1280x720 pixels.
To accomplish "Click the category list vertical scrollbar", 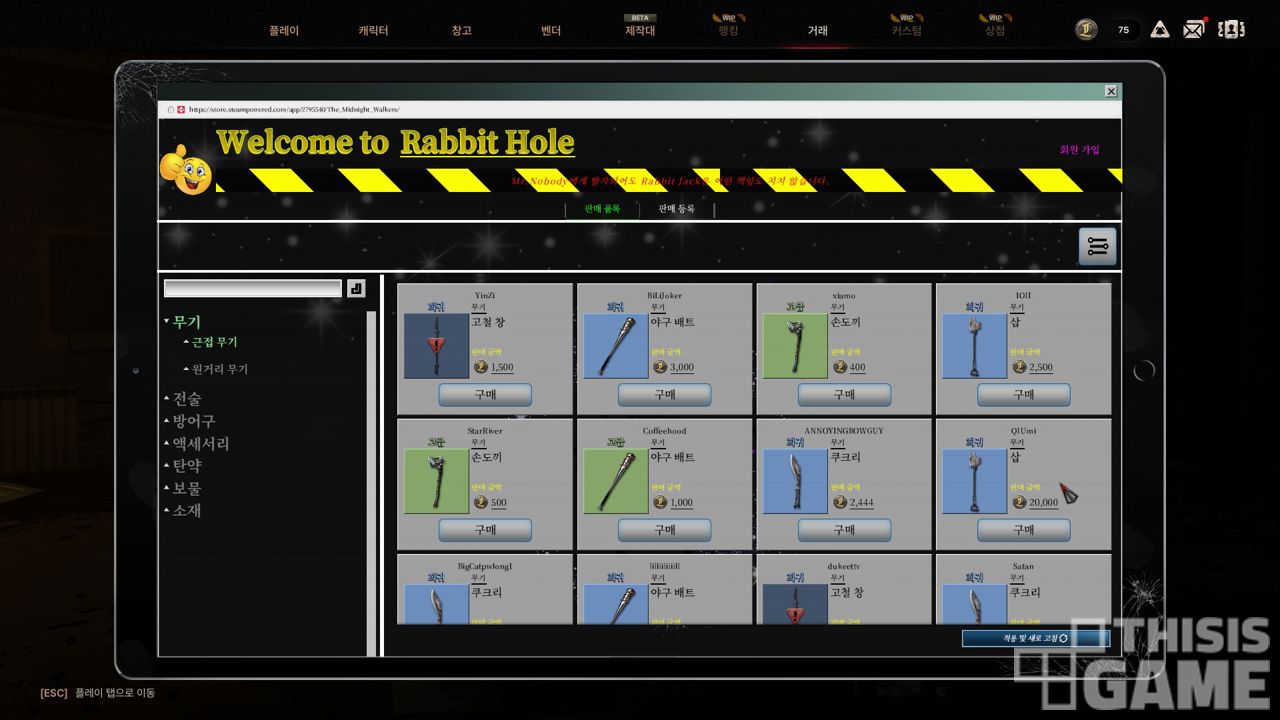I will 372,480.
